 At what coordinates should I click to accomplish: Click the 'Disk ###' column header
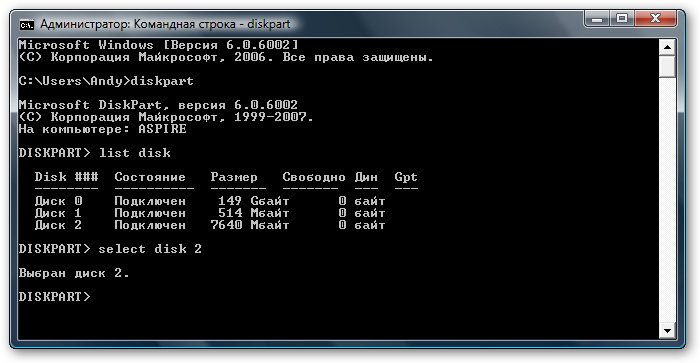point(67,177)
